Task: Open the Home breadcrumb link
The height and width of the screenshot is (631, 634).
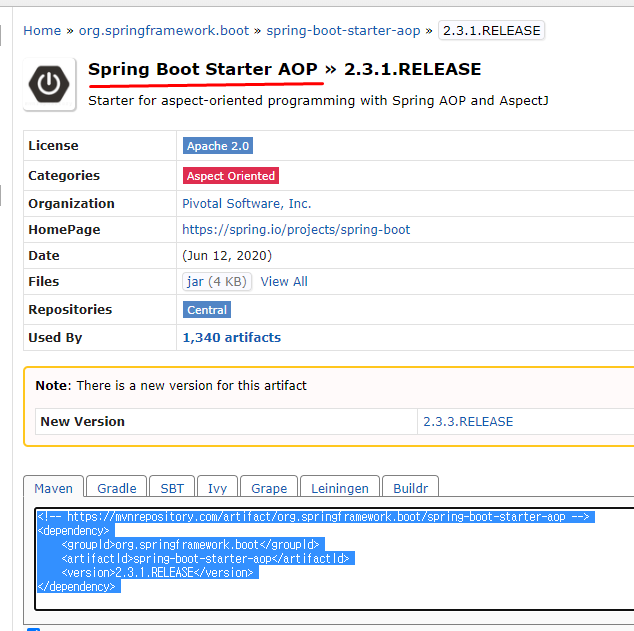Action: click(x=42, y=31)
